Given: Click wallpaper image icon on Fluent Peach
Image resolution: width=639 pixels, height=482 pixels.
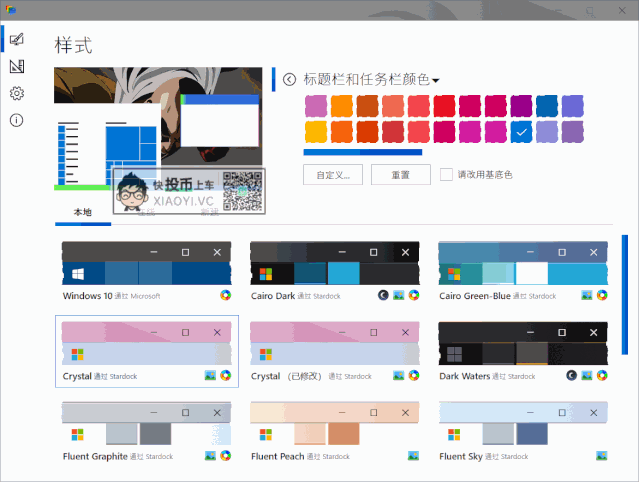Looking at the screenshot, I should (414, 456).
